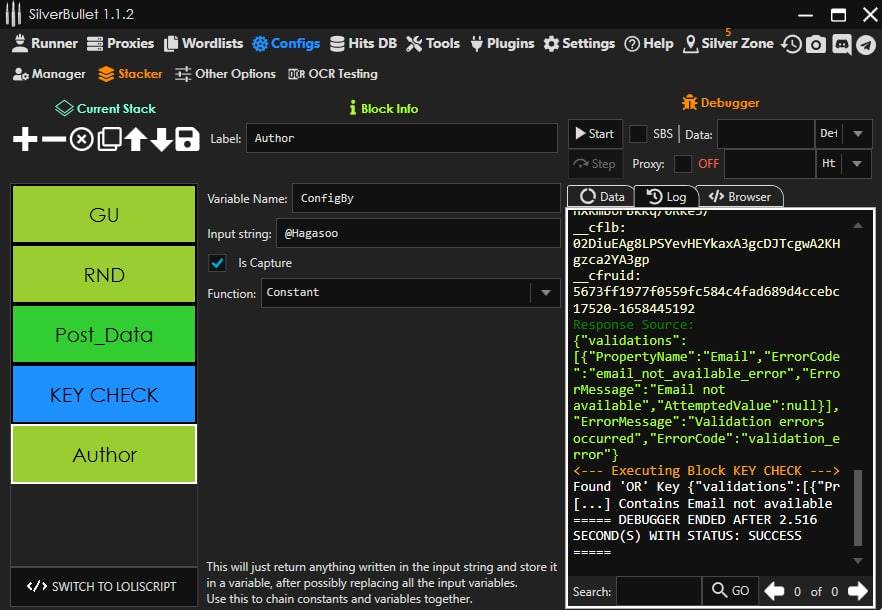This screenshot has width=882, height=610.
Task: Toggle the Proxy checkbox
Action: 683,164
